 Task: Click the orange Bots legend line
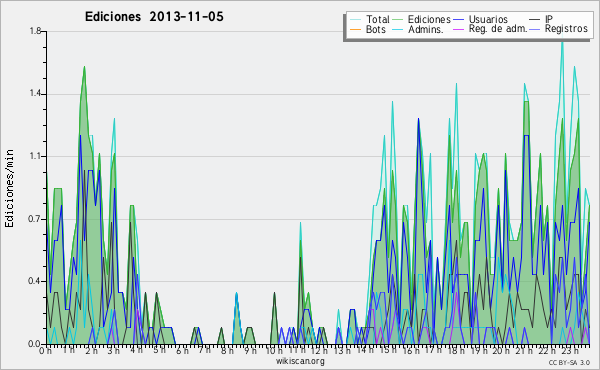pyautogui.click(x=355, y=29)
